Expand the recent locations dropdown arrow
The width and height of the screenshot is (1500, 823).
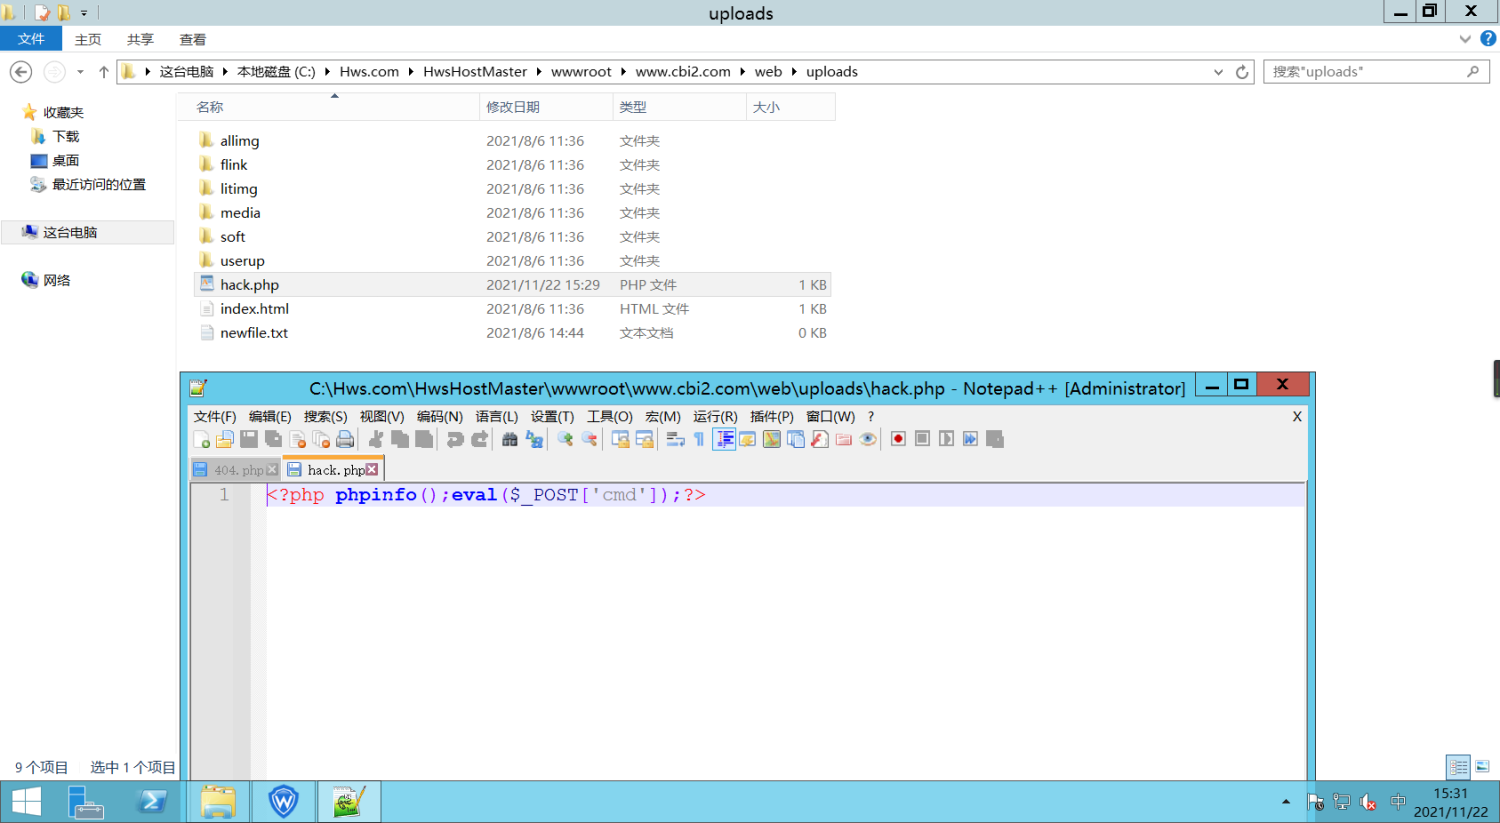pos(80,72)
